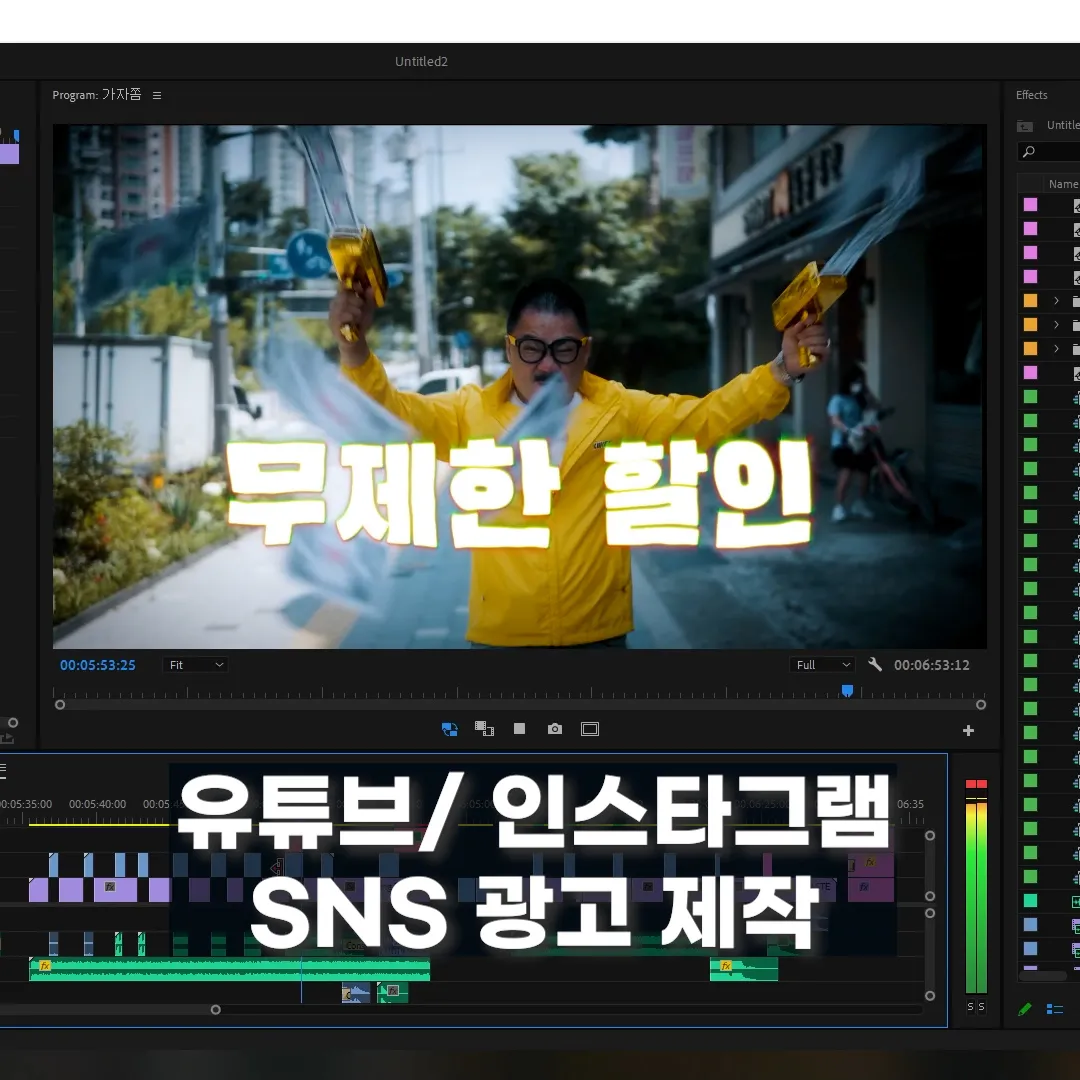Solo the left audio channel S button
1080x1080 pixels.
970,1006
